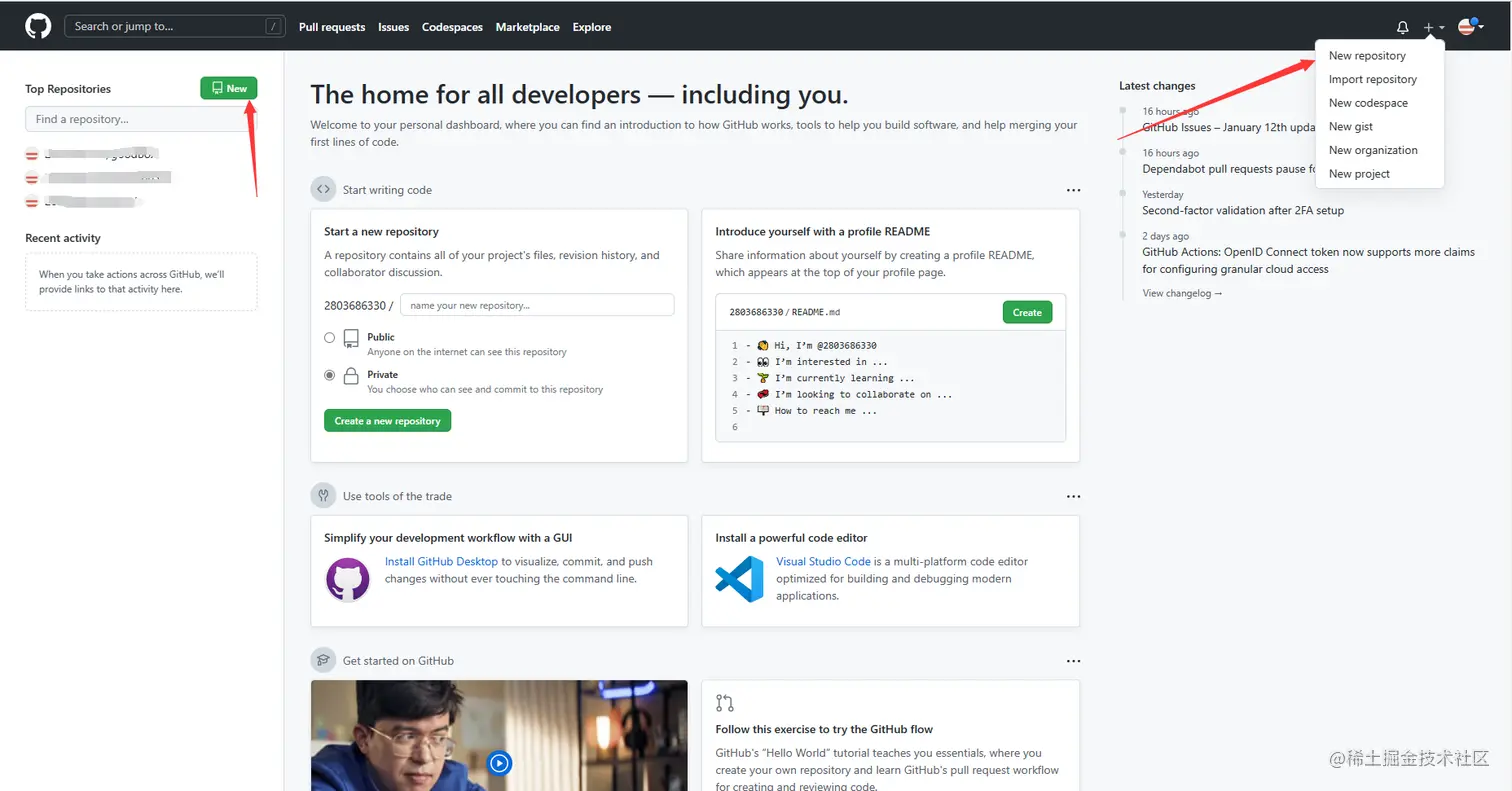Select the Private repository radio button
Image resolution: width=1512 pixels, height=791 pixels.
tap(330, 375)
